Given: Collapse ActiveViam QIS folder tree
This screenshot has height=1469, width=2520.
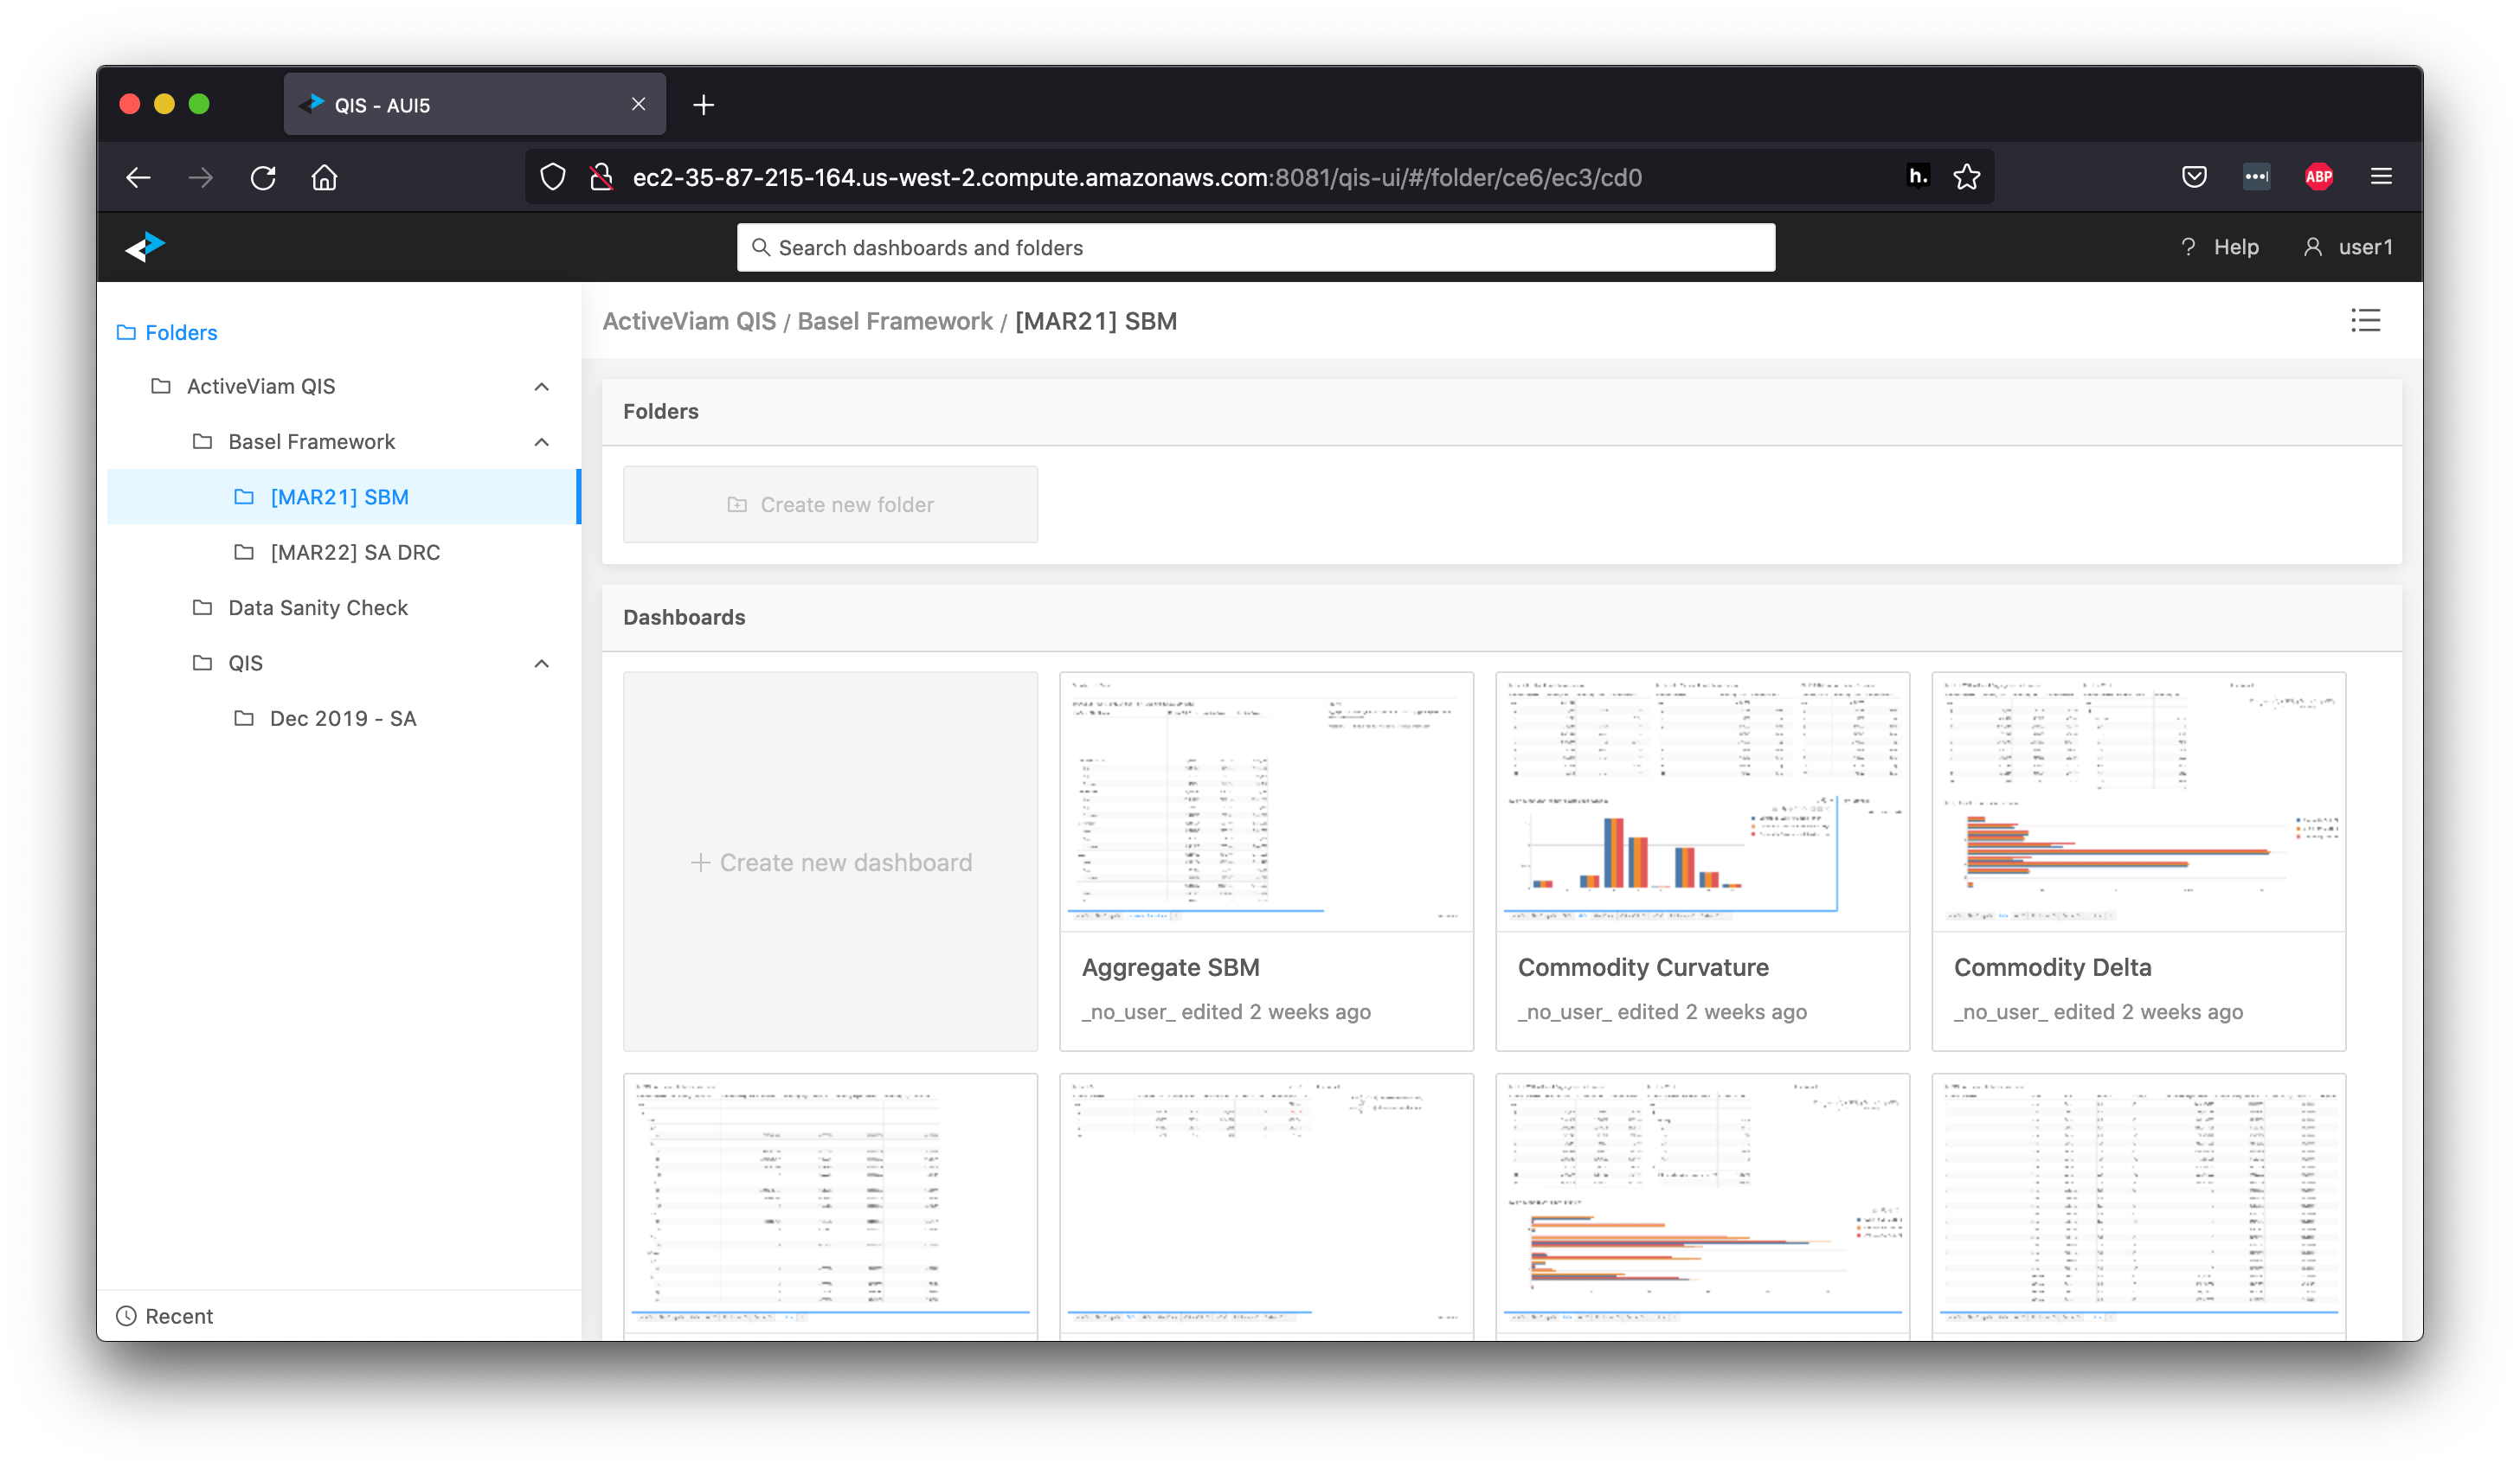Looking at the screenshot, I should (541, 386).
